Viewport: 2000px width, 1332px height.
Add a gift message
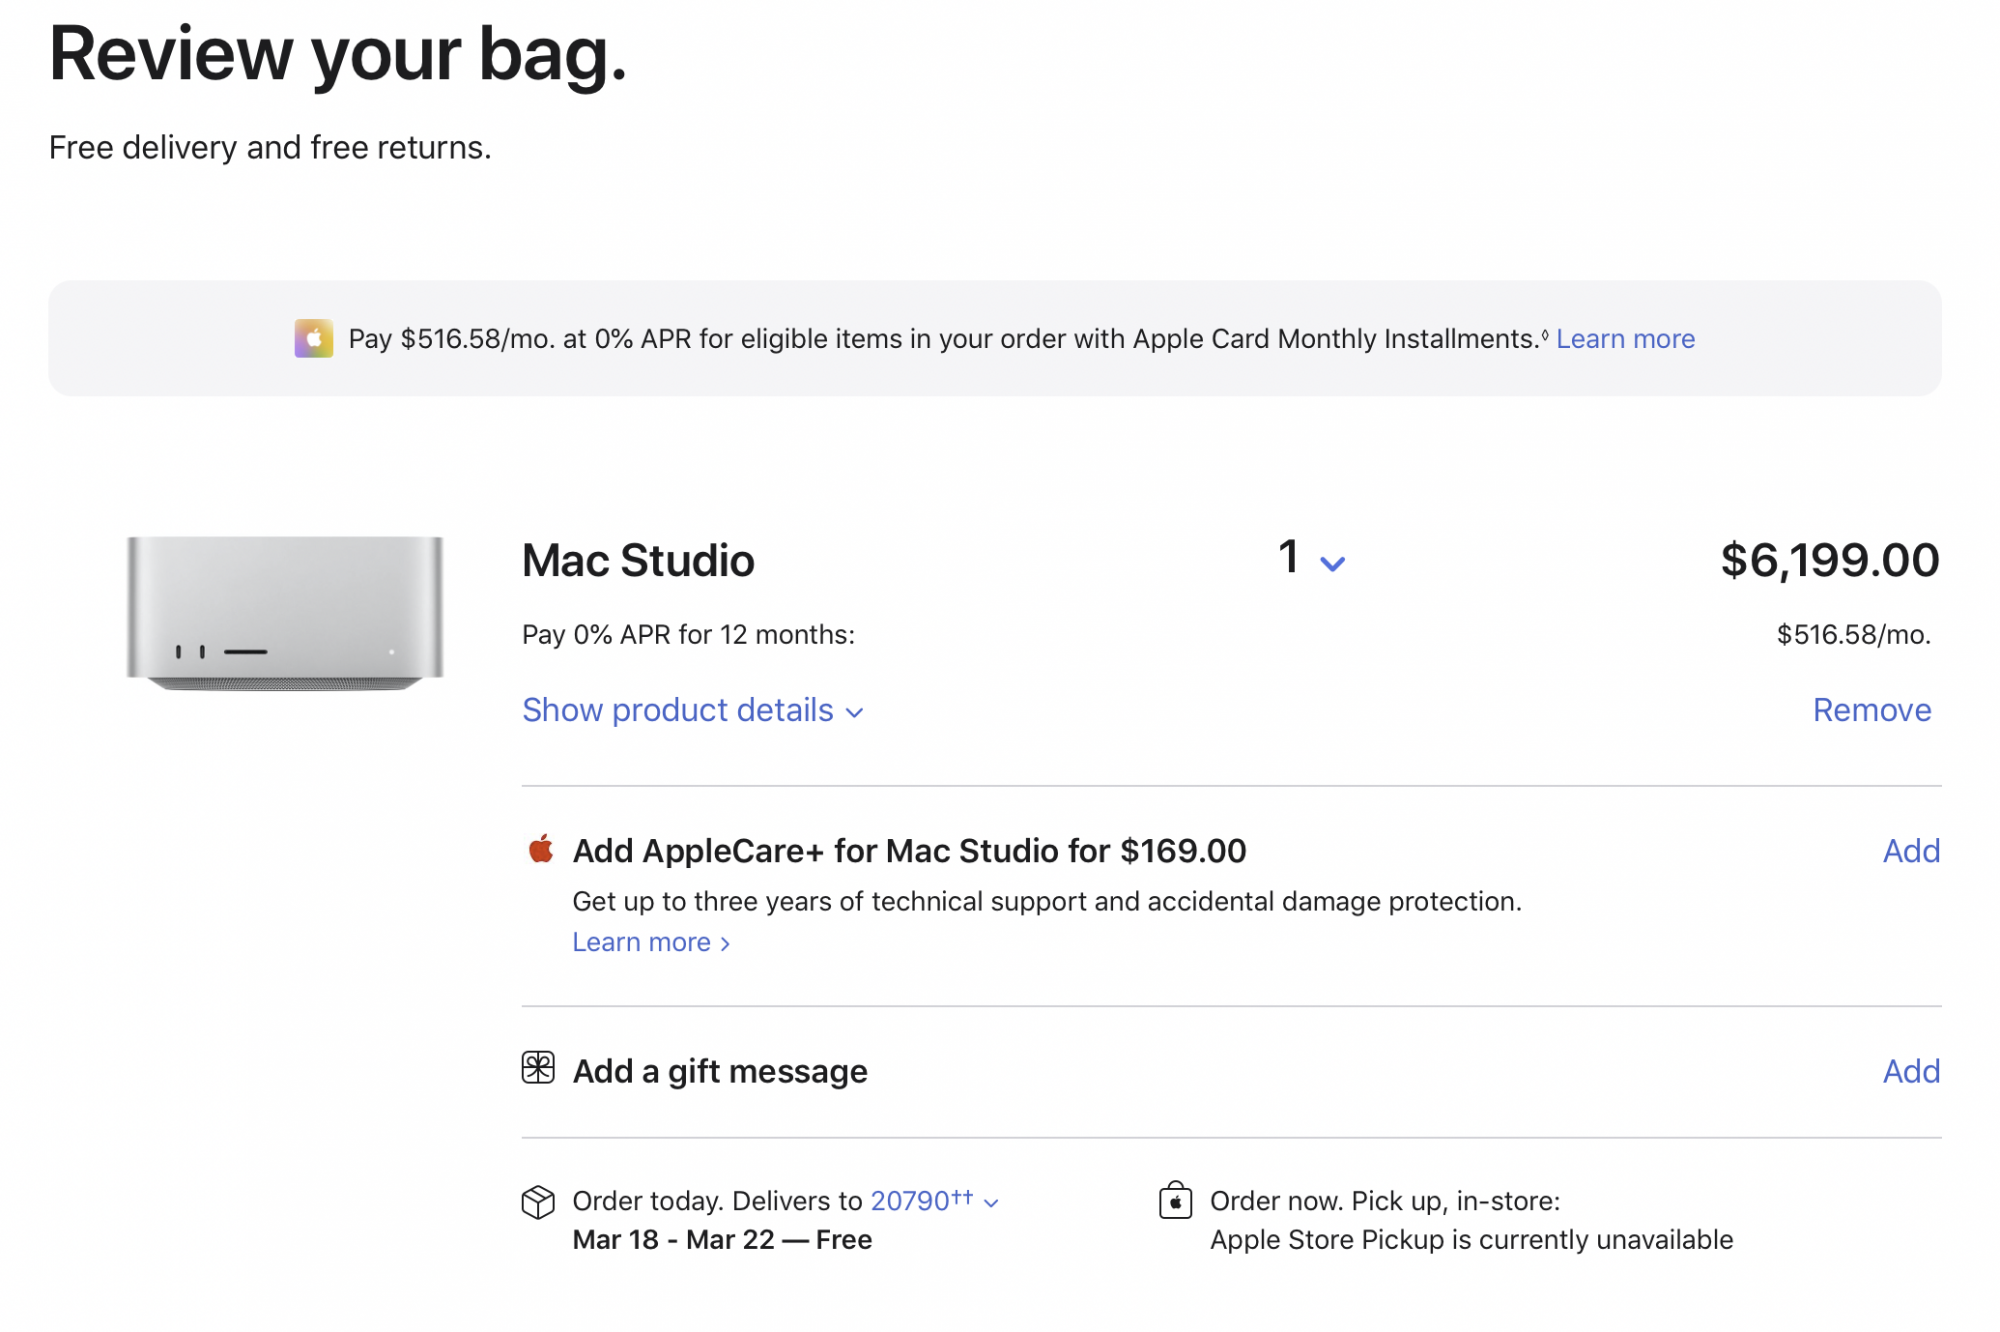1910,1071
